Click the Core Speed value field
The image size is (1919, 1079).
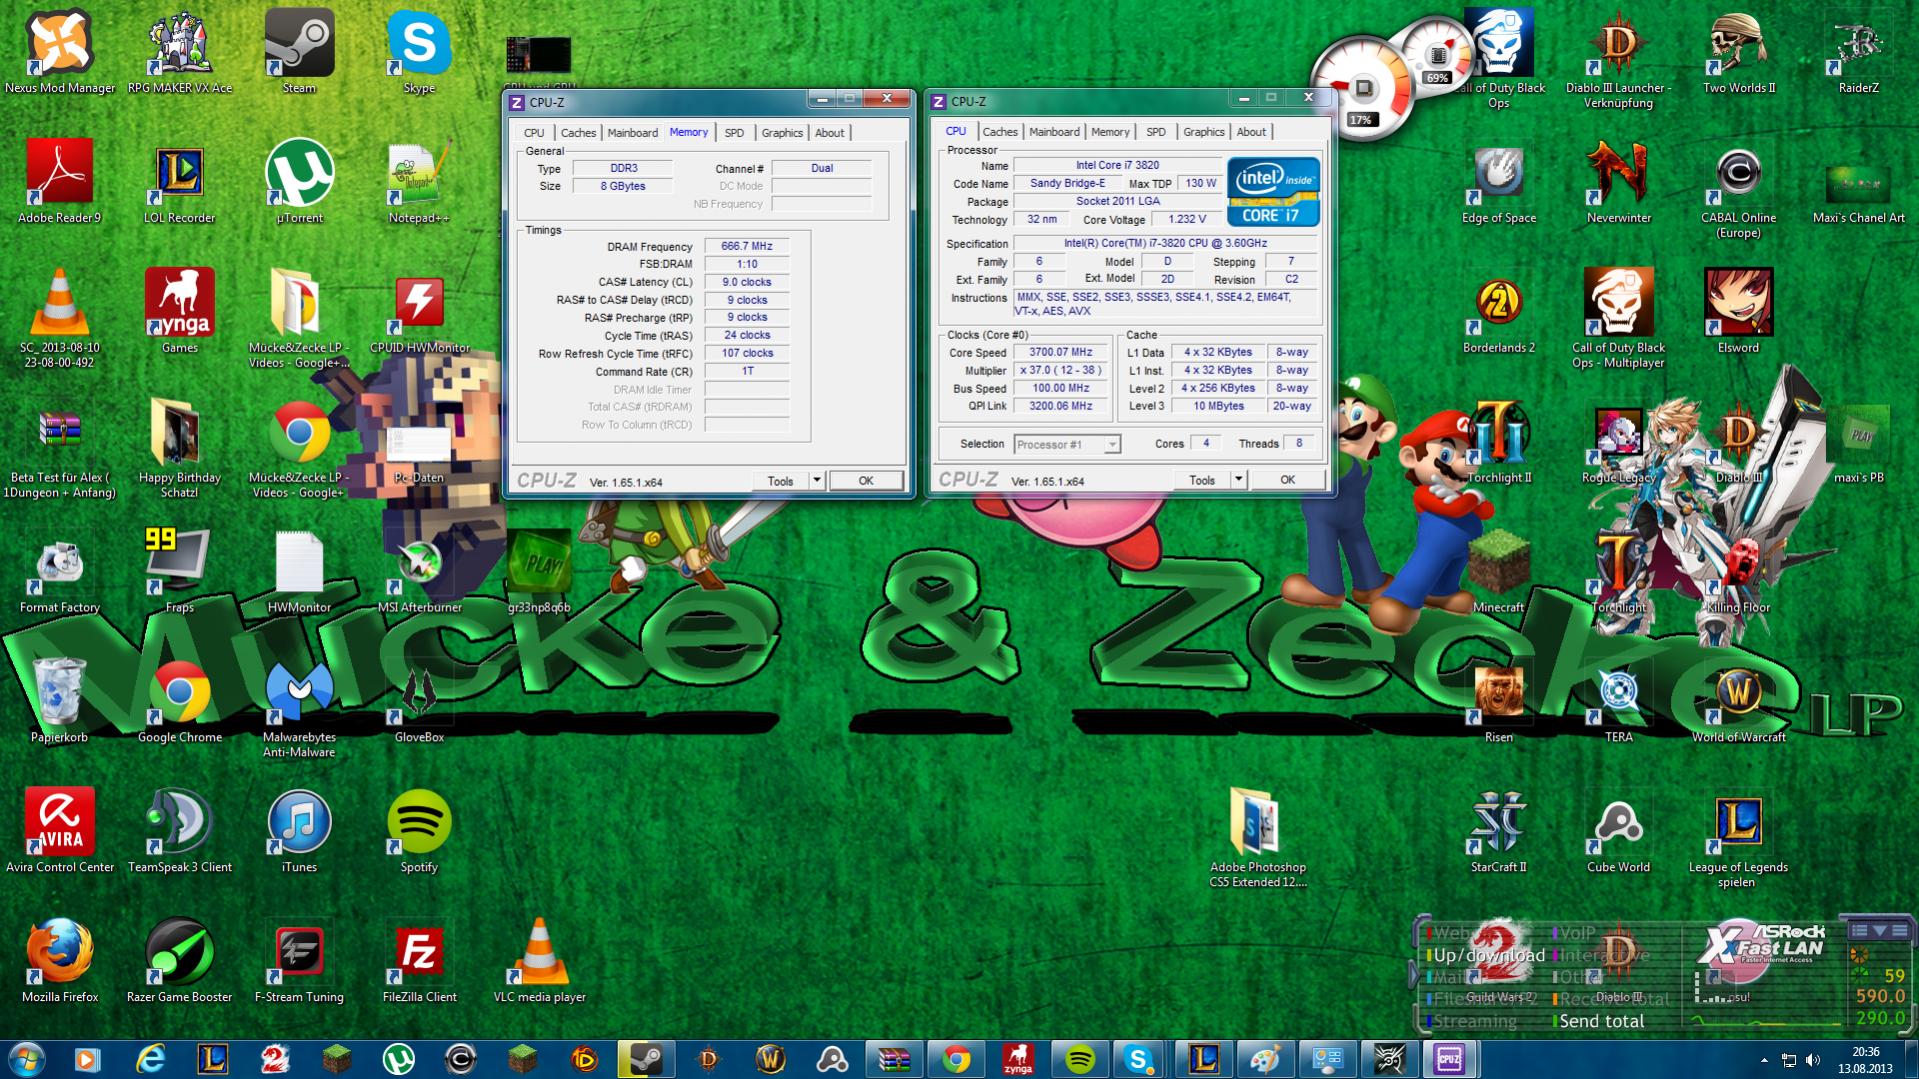pyautogui.click(x=1061, y=352)
